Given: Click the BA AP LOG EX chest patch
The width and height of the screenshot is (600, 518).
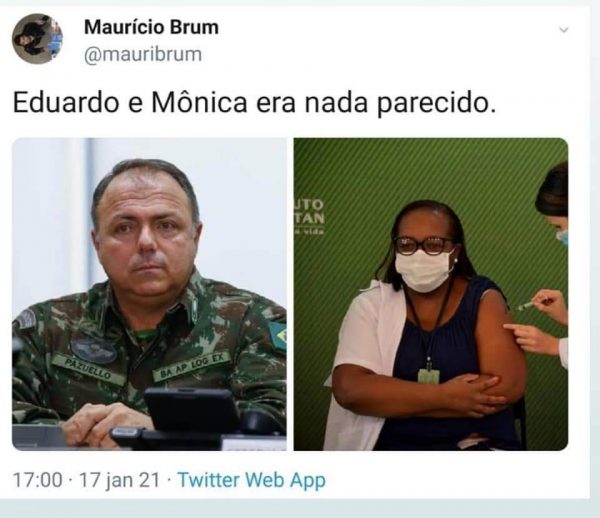Looking at the screenshot, I should [191, 366].
